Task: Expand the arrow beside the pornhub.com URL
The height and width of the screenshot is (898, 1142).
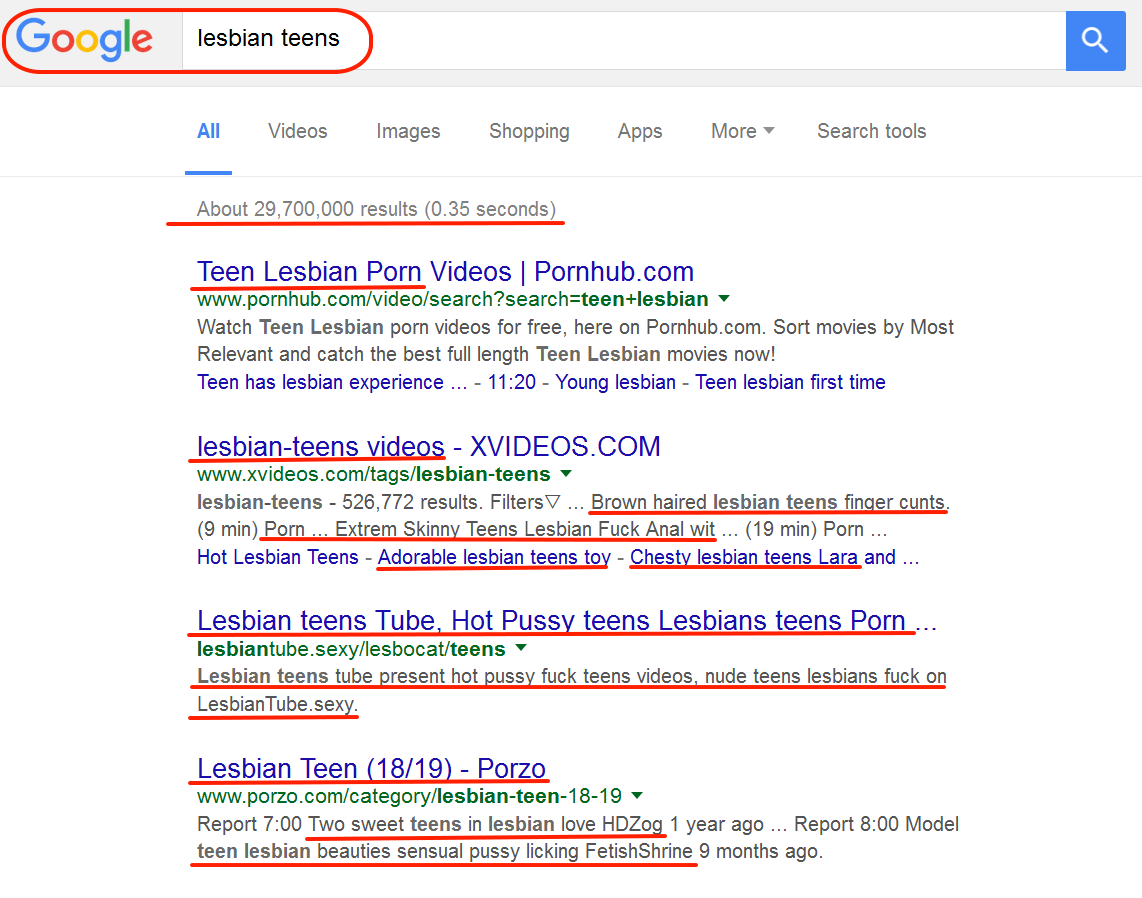Action: coord(724,299)
